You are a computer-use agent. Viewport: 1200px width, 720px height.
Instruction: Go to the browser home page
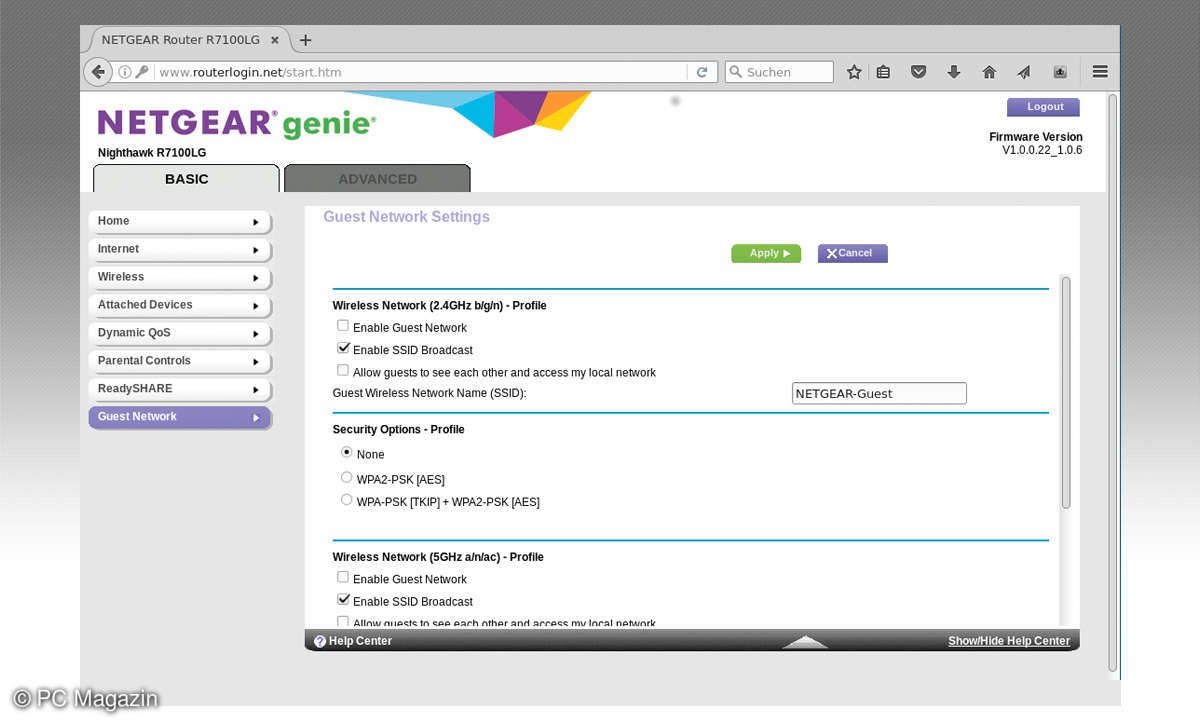point(989,72)
